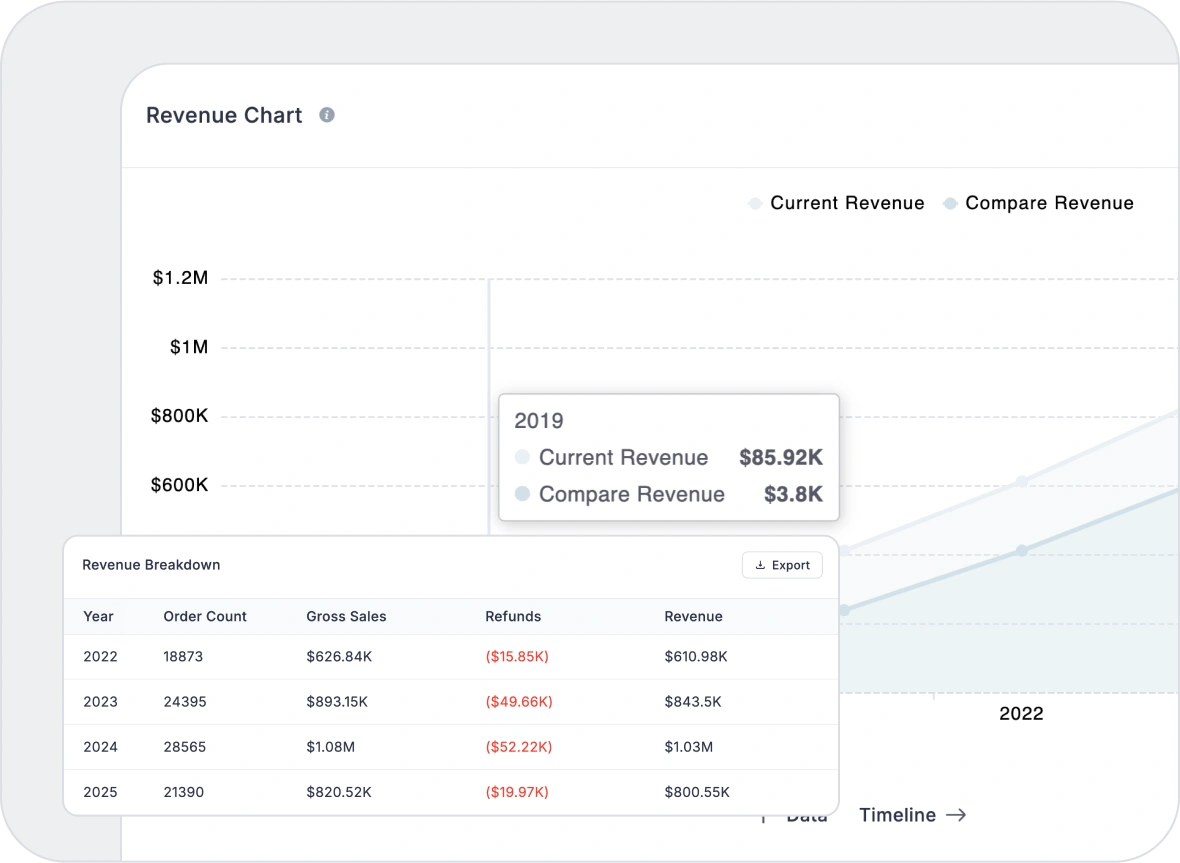The width and height of the screenshot is (1180, 863).
Task: Select the Compare Revenue legend dot
Action: coord(949,203)
